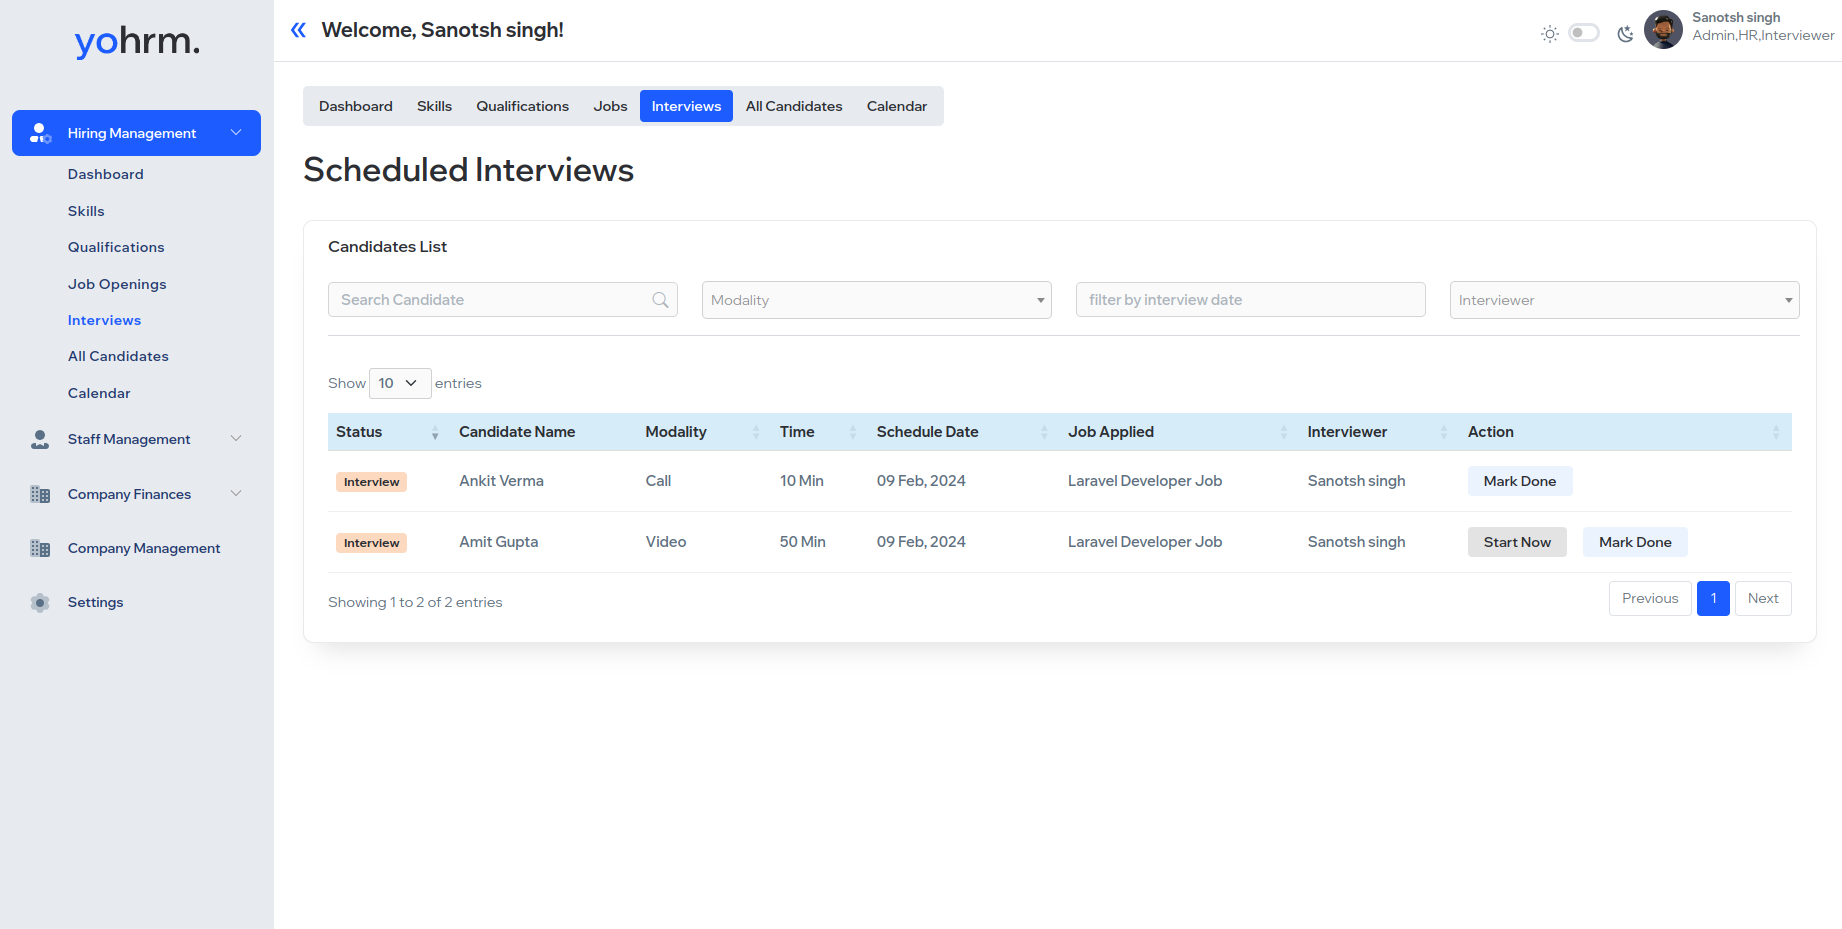The image size is (1842, 929).
Task: Click the search magnifier icon
Action: (660, 300)
